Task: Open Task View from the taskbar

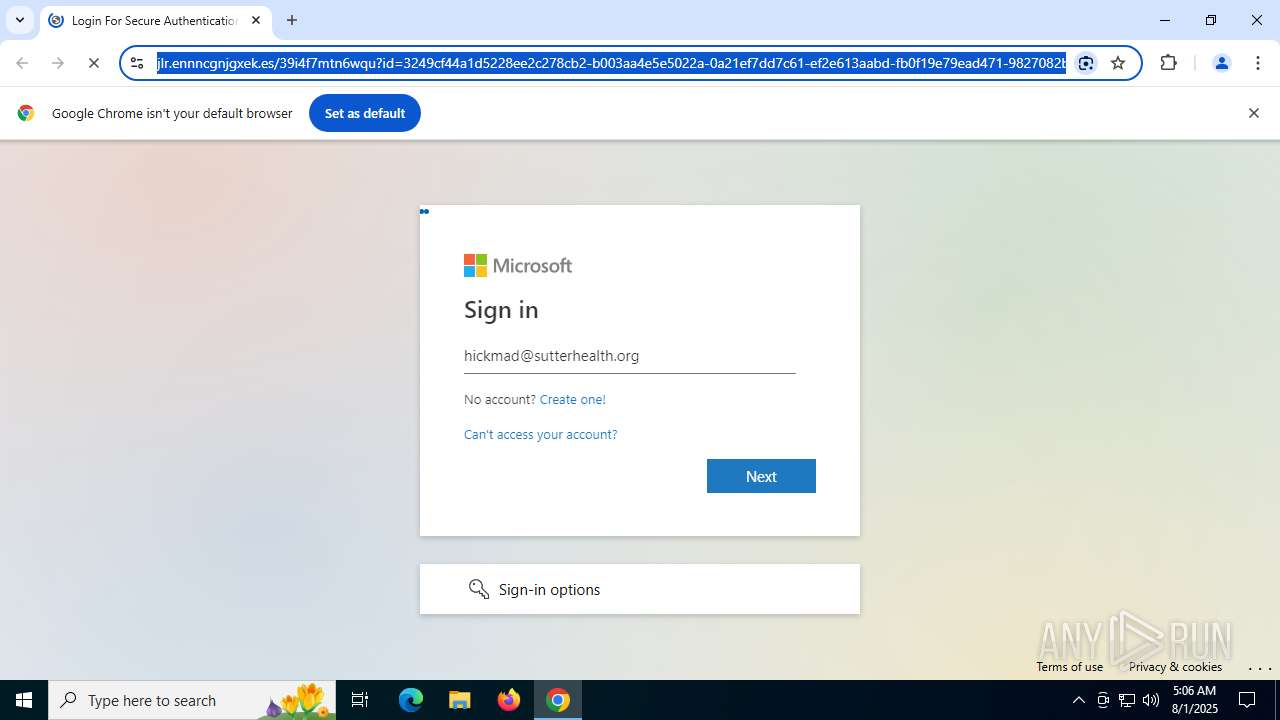Action: point(360,700)
